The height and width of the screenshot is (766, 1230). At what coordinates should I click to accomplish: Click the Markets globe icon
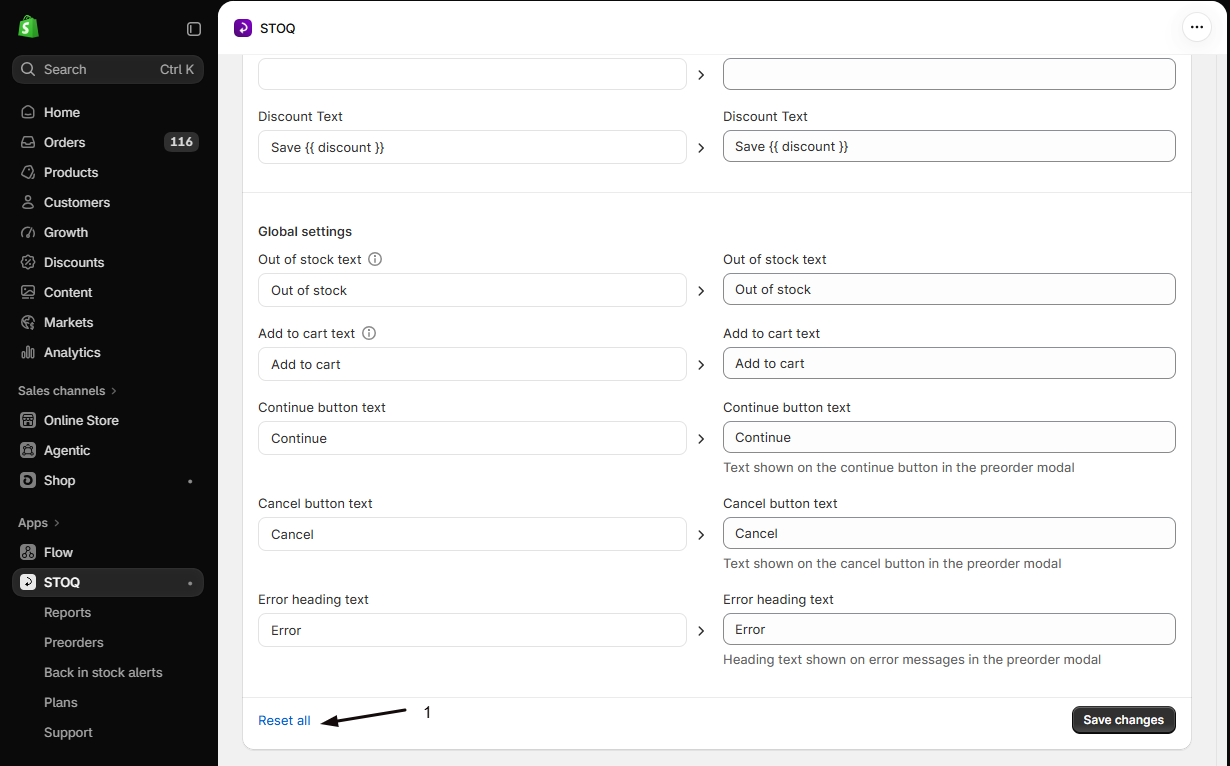[28, 322]
